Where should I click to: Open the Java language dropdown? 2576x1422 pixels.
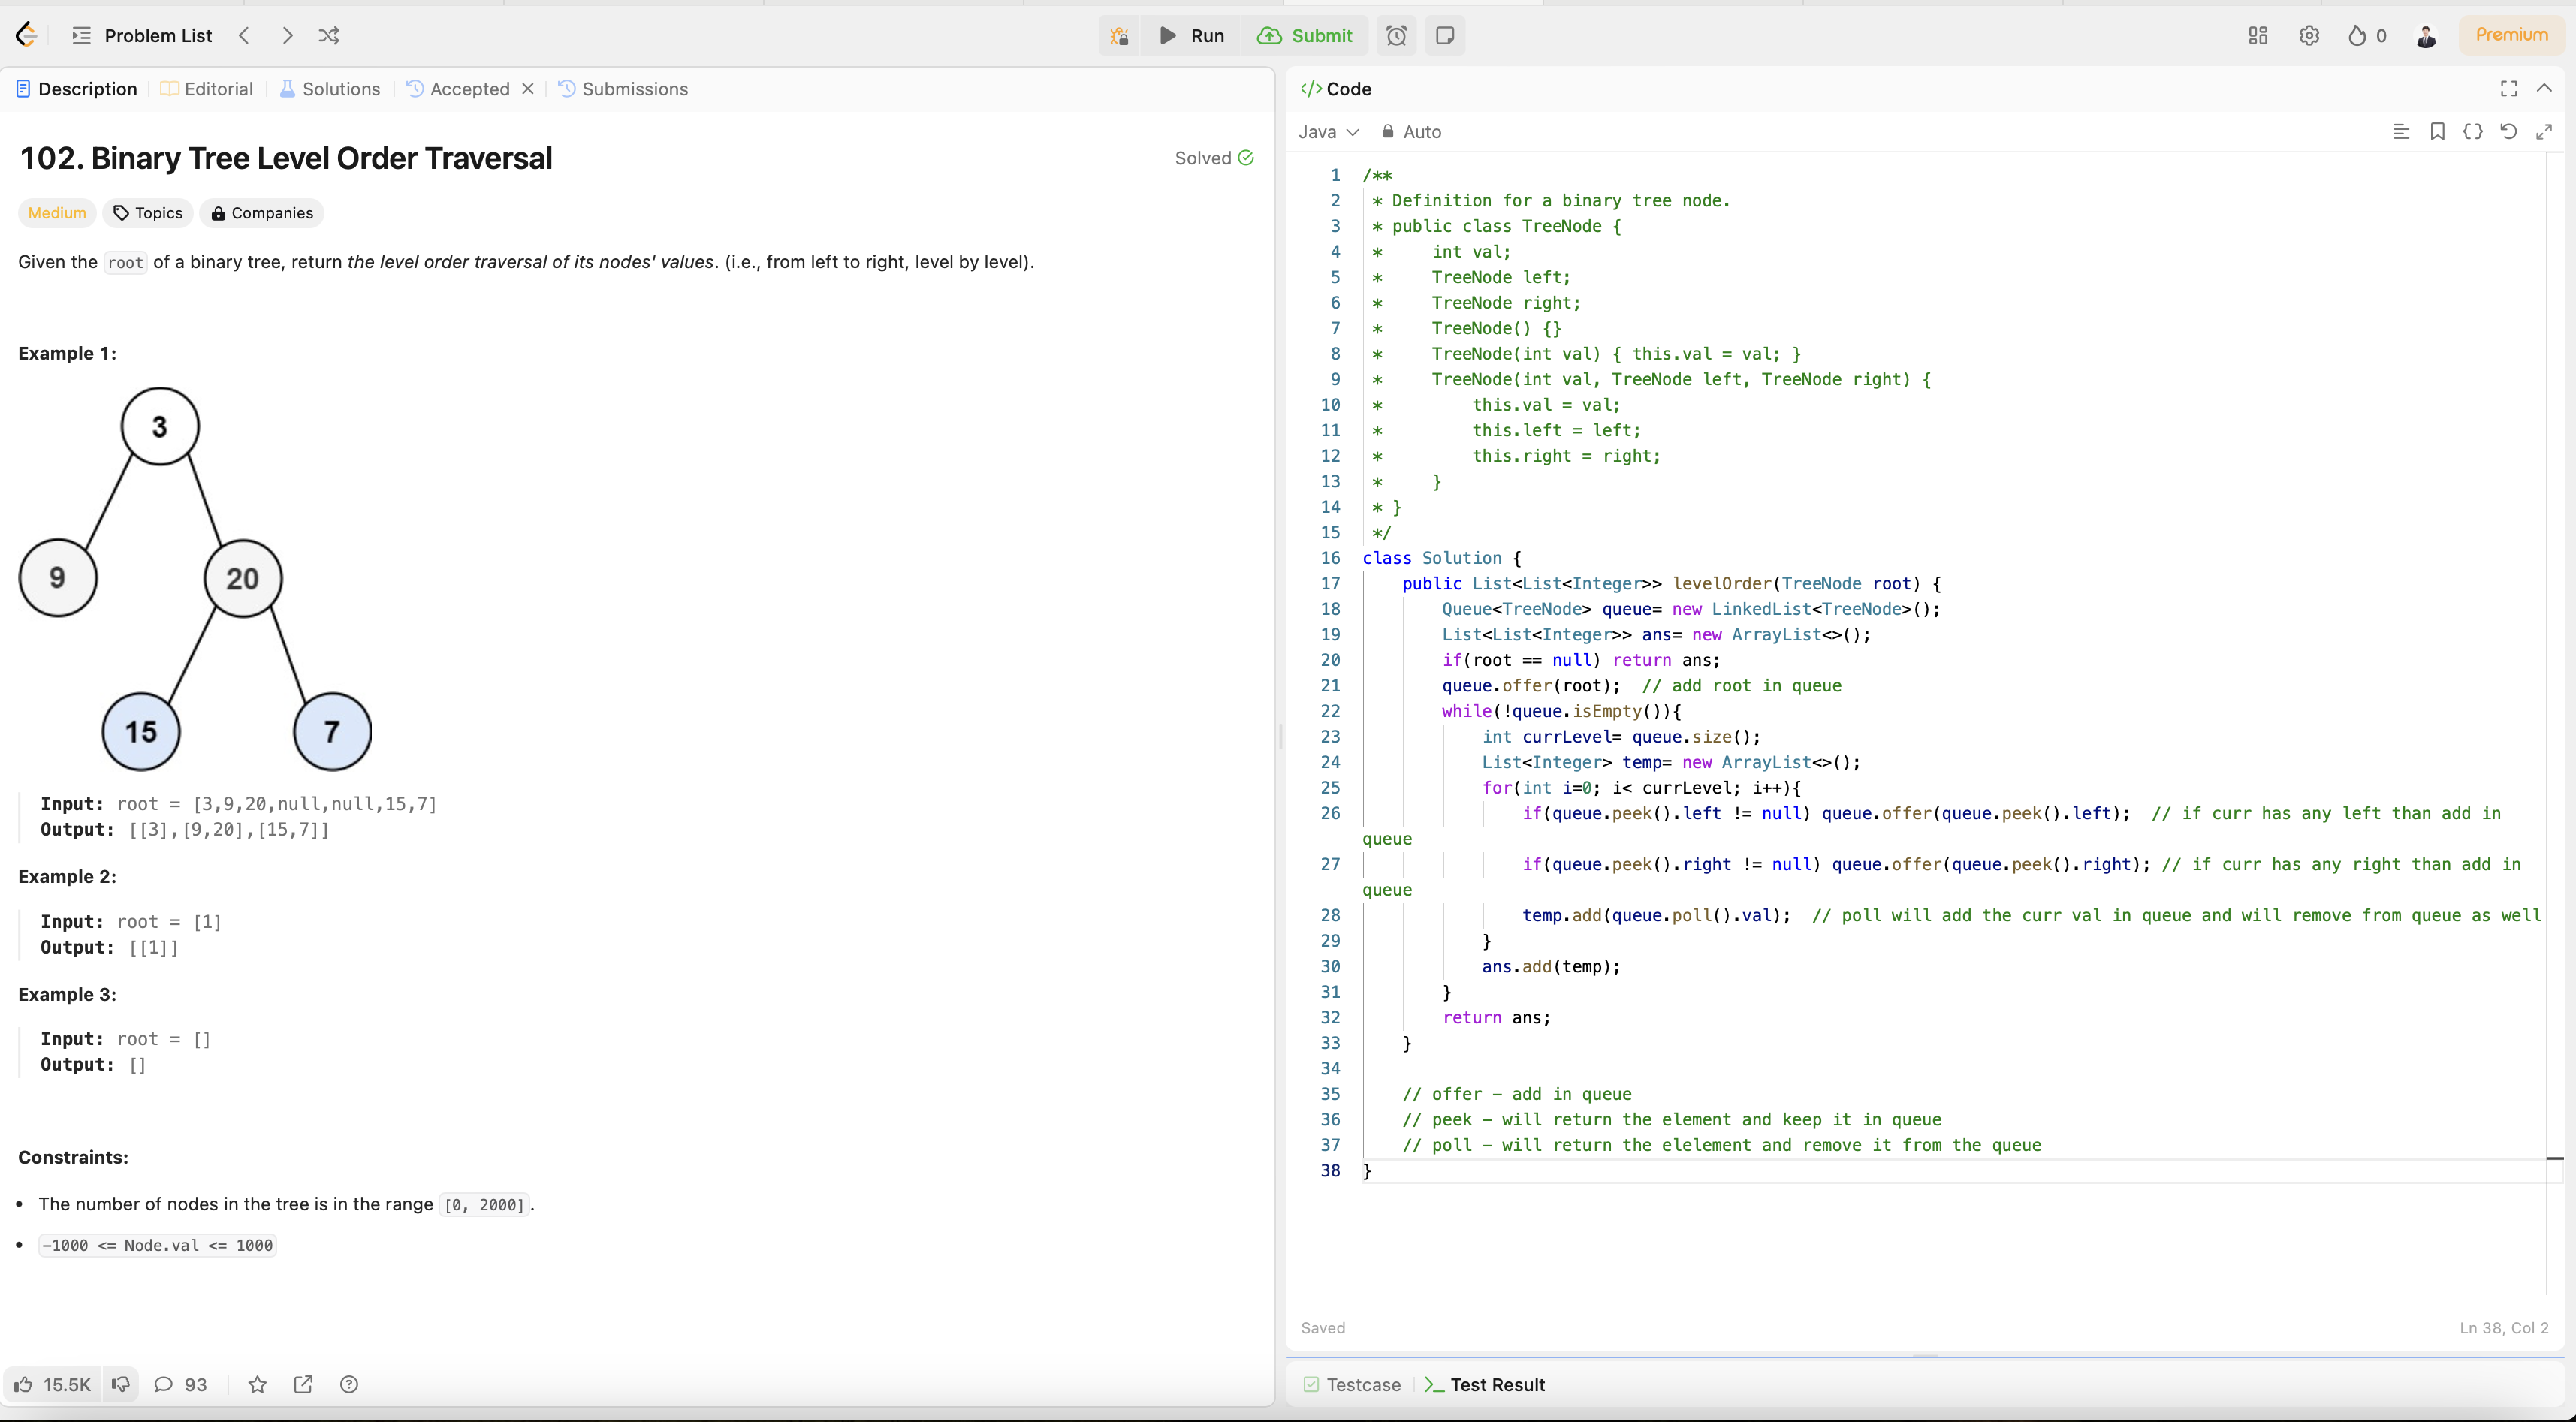tap(1328, 132)
